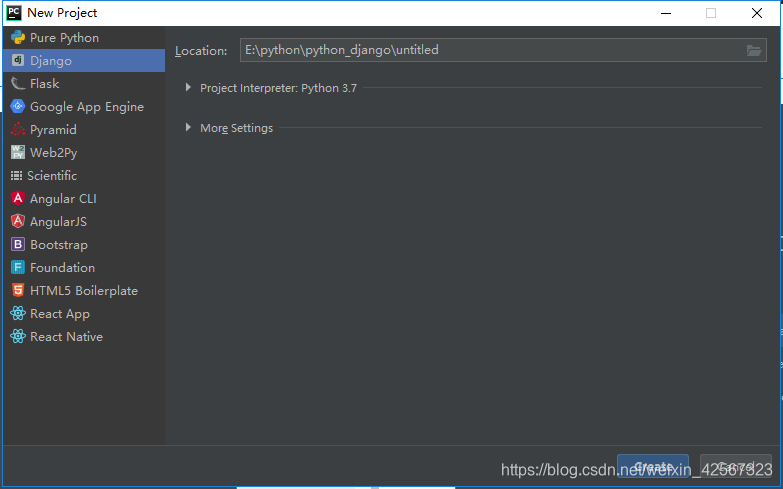Click the Angular CLI shield icon
Screen dimensions: 783x489
[18, 198]
